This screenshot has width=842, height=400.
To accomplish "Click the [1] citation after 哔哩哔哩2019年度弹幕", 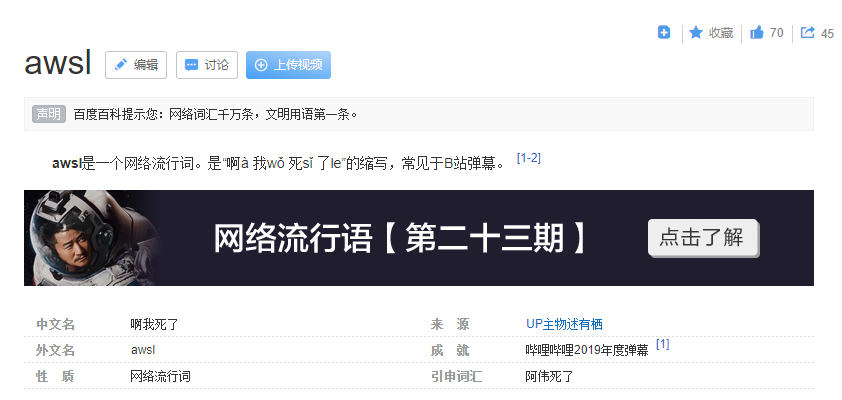I will point(662,345).
